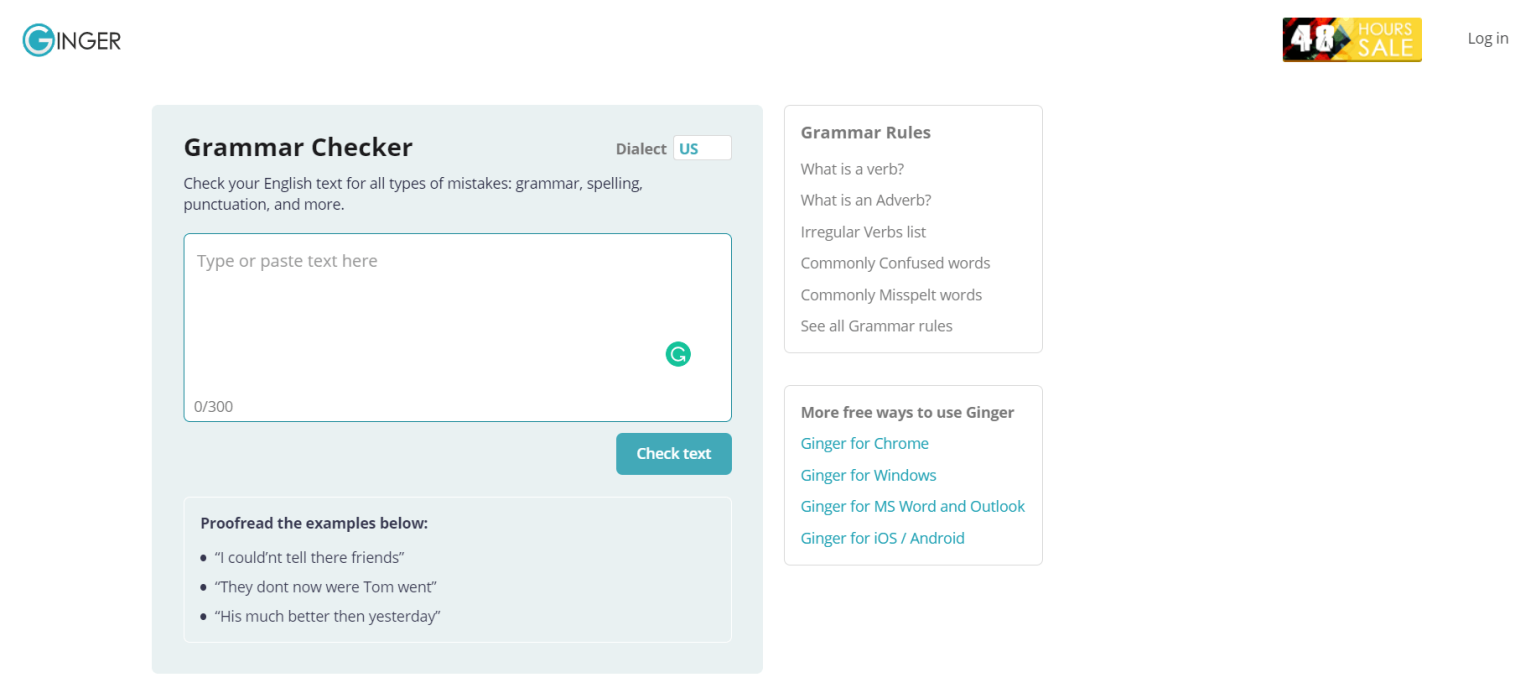This screenshot has width=1536, height=688.
Task: Select example "I could'nt tell there friends"
Action: coord(309,557)
